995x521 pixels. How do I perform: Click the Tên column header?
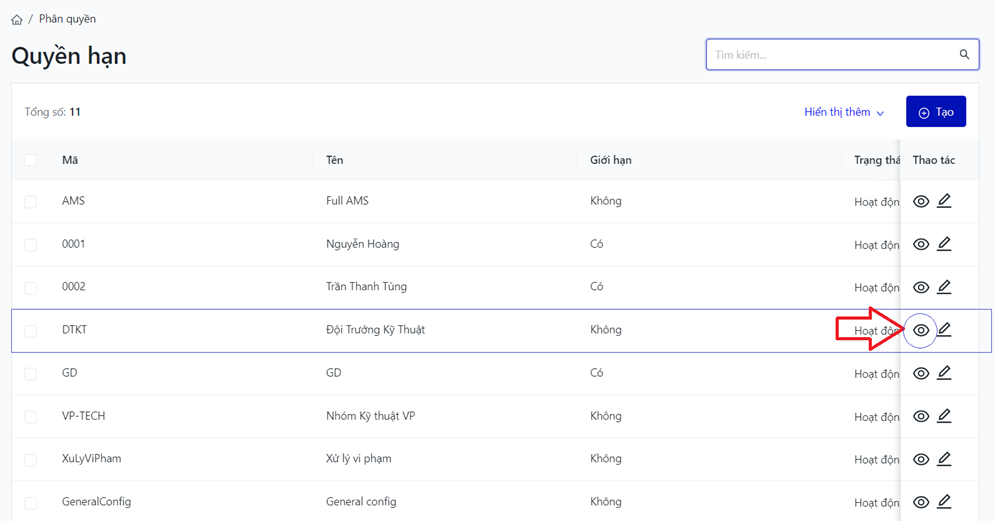pos(335,160)
